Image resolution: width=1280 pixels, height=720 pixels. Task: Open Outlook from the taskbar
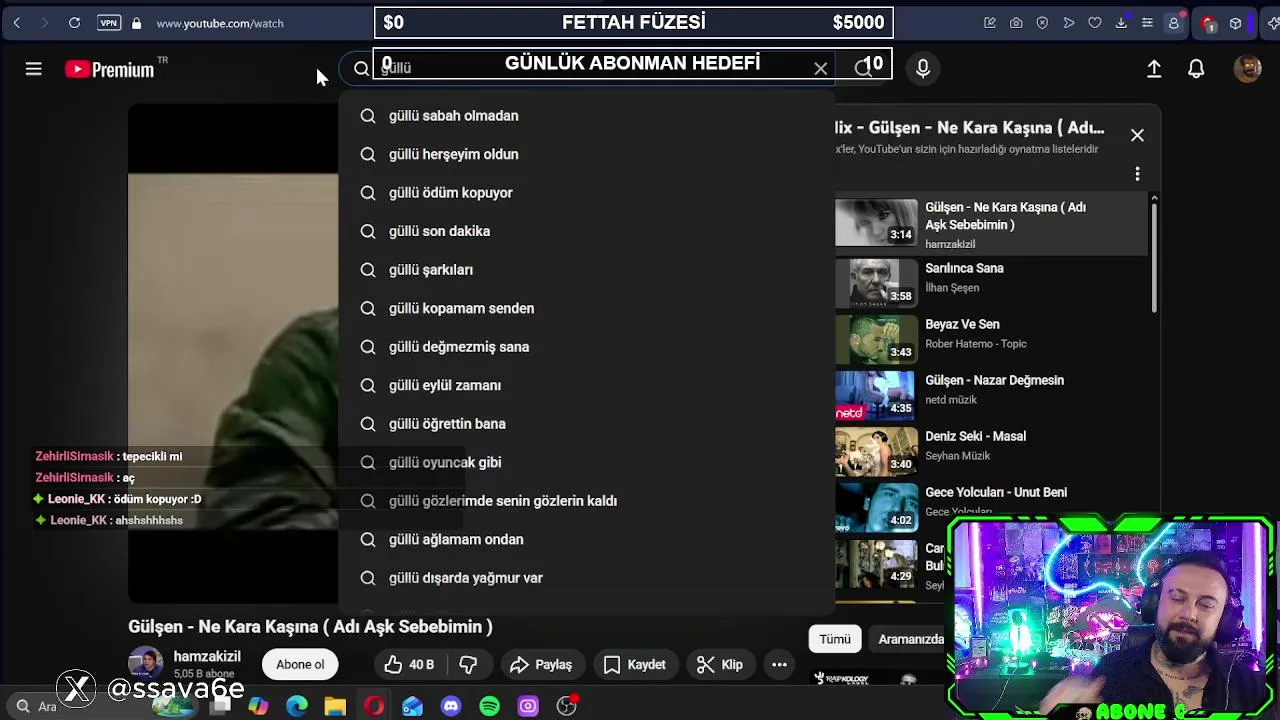coord(412,706)
